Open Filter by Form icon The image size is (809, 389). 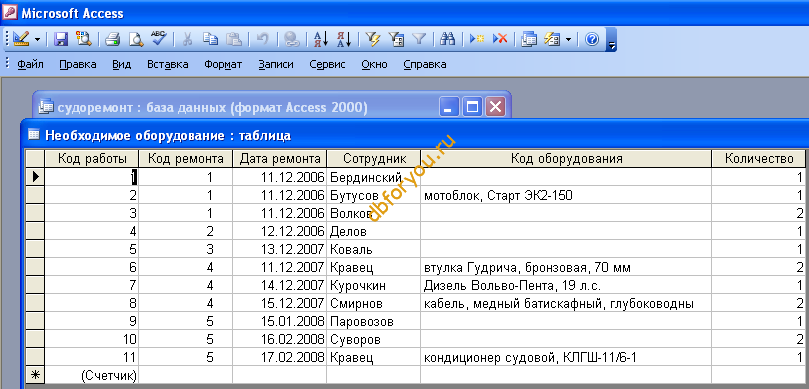pyautogui.click(x=396, y=39)
